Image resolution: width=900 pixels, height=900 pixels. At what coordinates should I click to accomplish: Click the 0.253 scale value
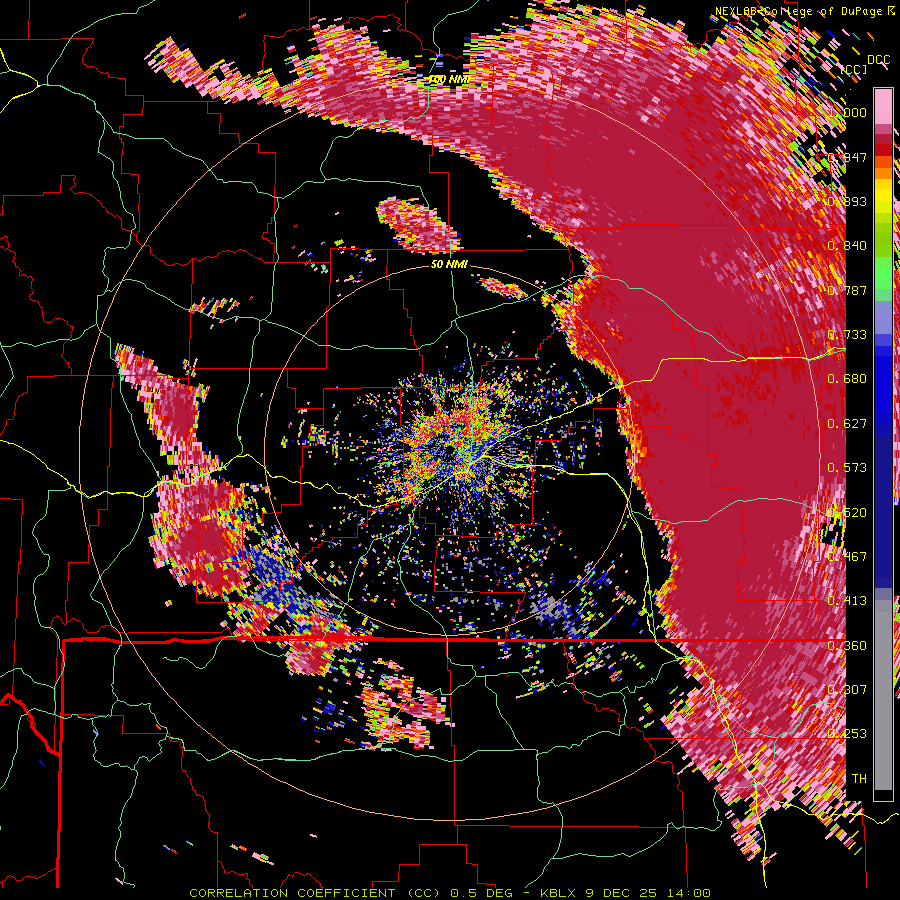click(847, 734)
